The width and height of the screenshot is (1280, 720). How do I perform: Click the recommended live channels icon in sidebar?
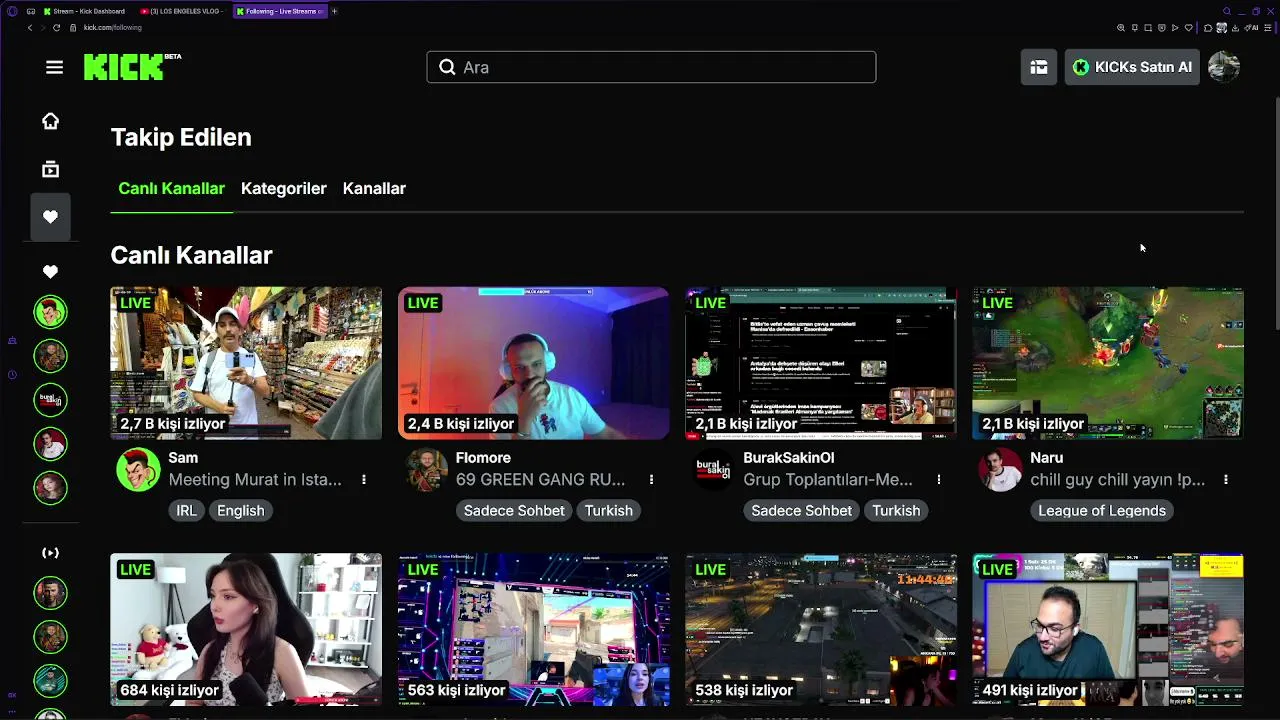pos(50,553)
